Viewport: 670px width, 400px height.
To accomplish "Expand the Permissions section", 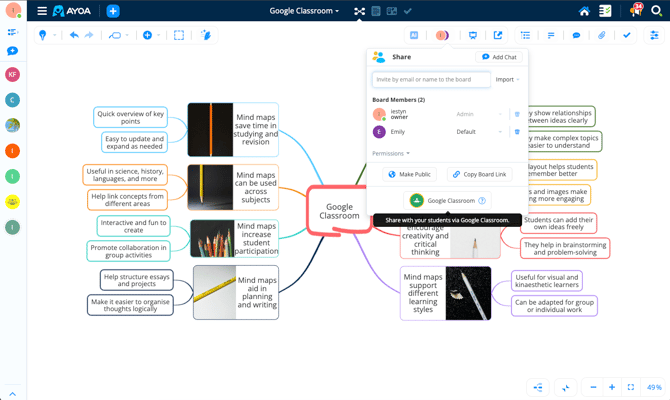I will click(x=391, y=153).
